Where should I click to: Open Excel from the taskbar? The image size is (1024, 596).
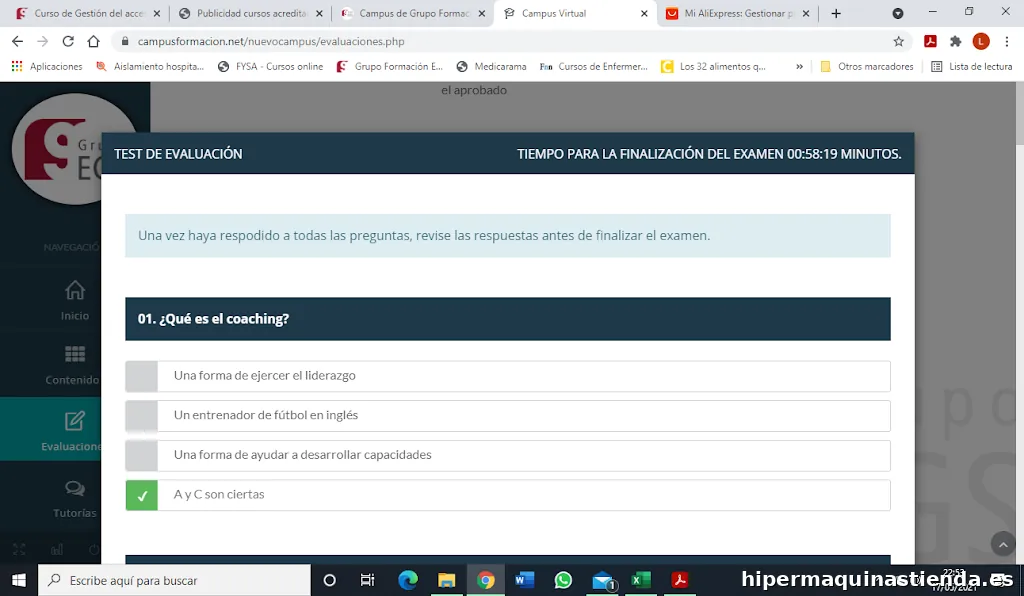(641, 580)
